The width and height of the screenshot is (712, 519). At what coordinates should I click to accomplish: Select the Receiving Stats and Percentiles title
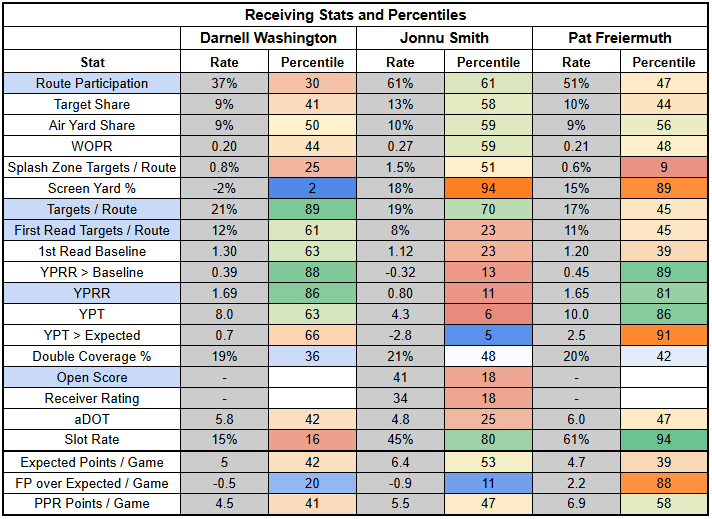pos(355,15)
